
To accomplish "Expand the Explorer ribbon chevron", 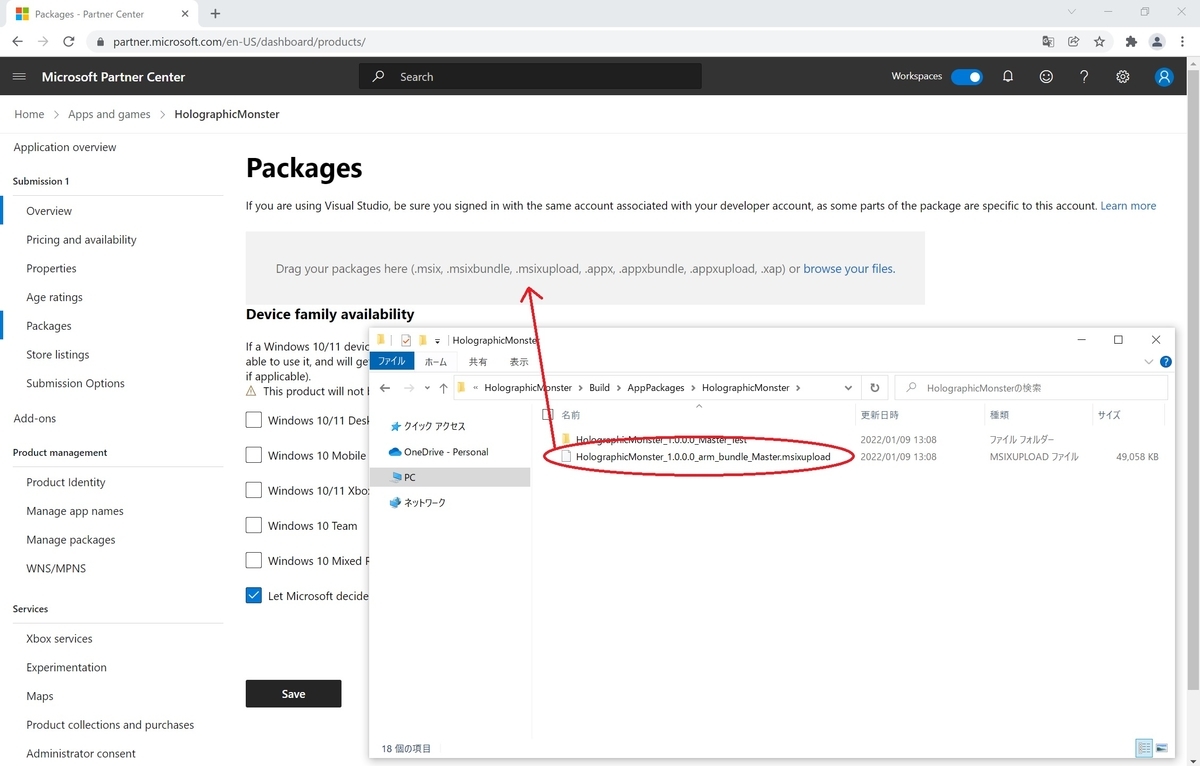I will (1149, 362).
